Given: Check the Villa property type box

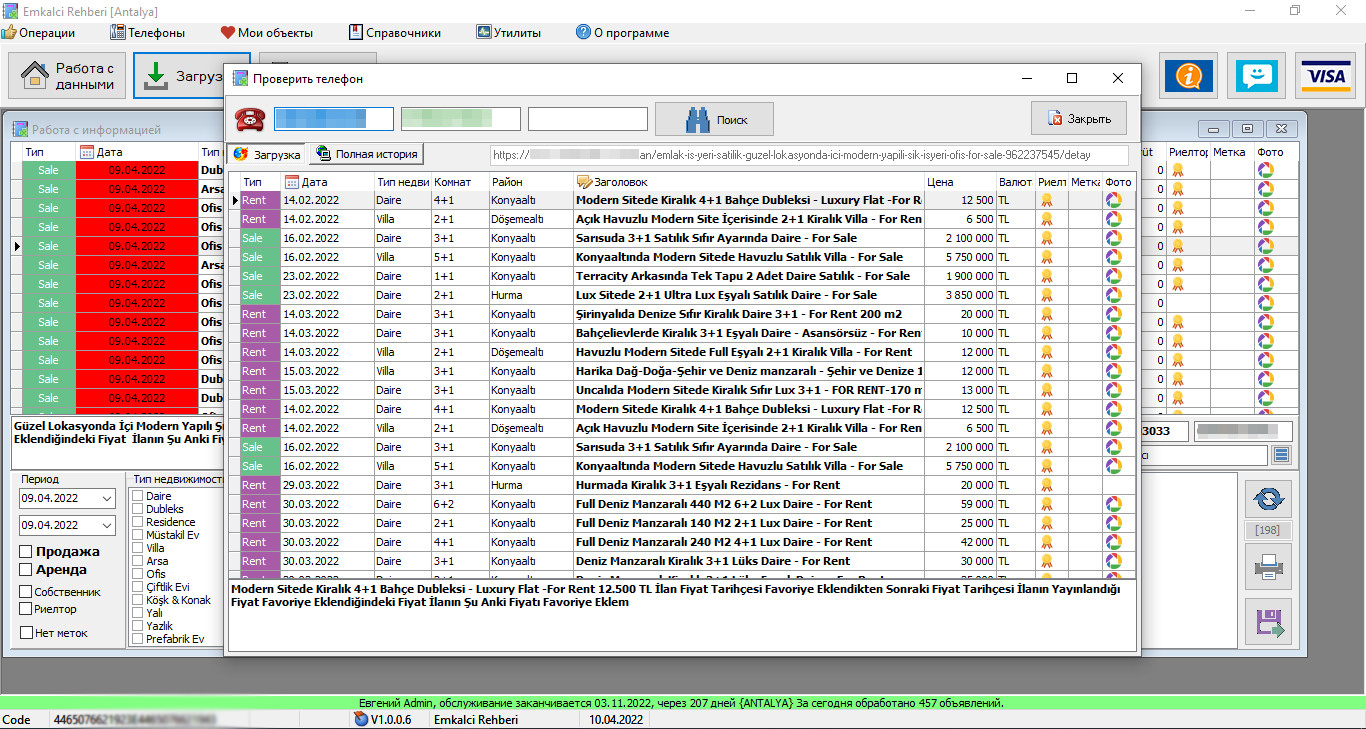Looking at the screenshot, I should point(138,549).
